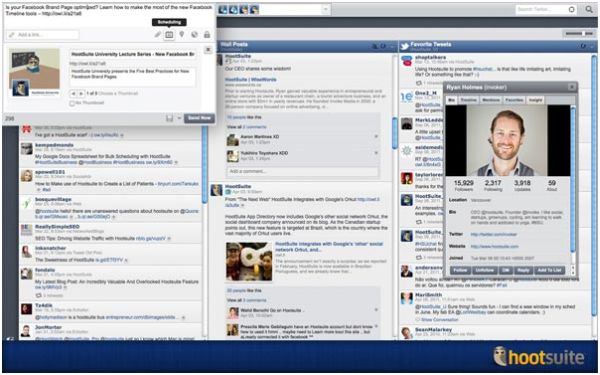Screen dimensions: 600x375
Task: Open kempedmonds username in left stream
Action: point(54,145)
